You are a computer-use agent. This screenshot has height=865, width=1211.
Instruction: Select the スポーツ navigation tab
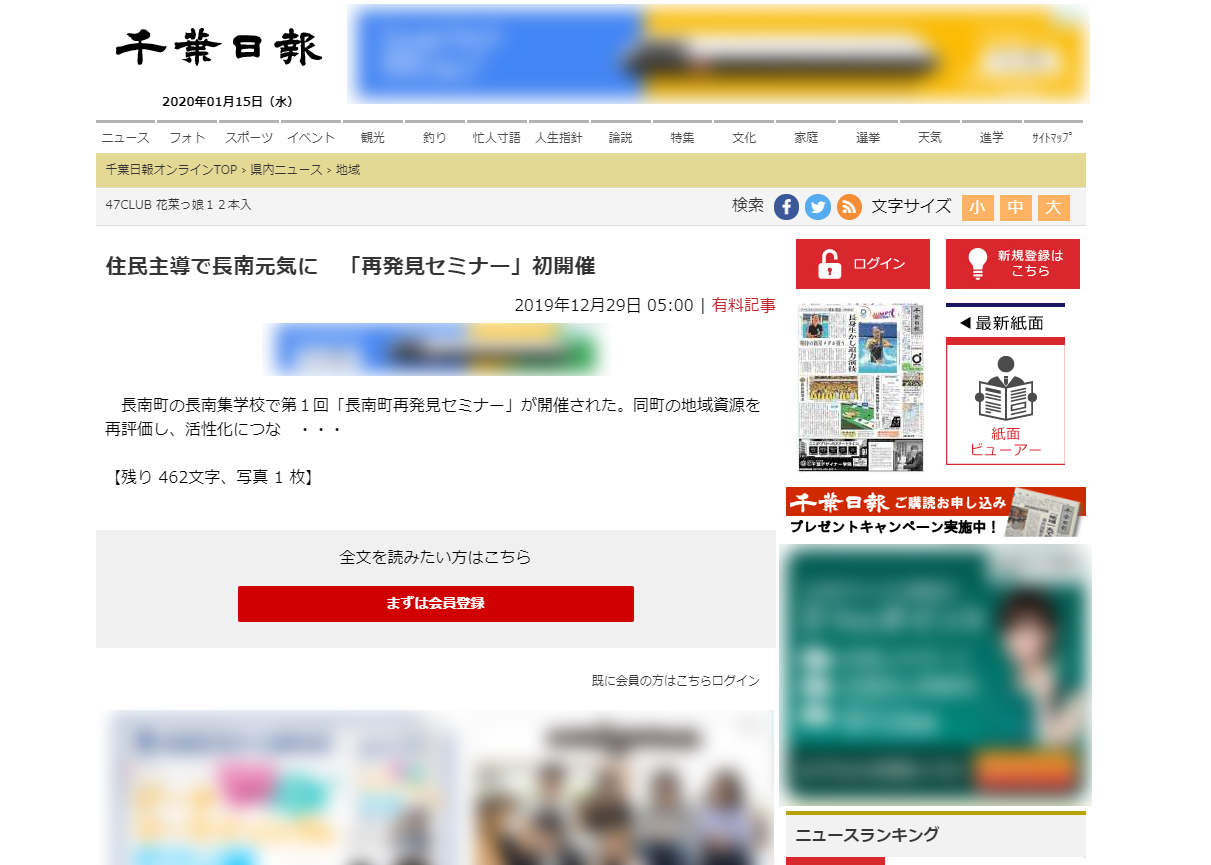point(249,138)
